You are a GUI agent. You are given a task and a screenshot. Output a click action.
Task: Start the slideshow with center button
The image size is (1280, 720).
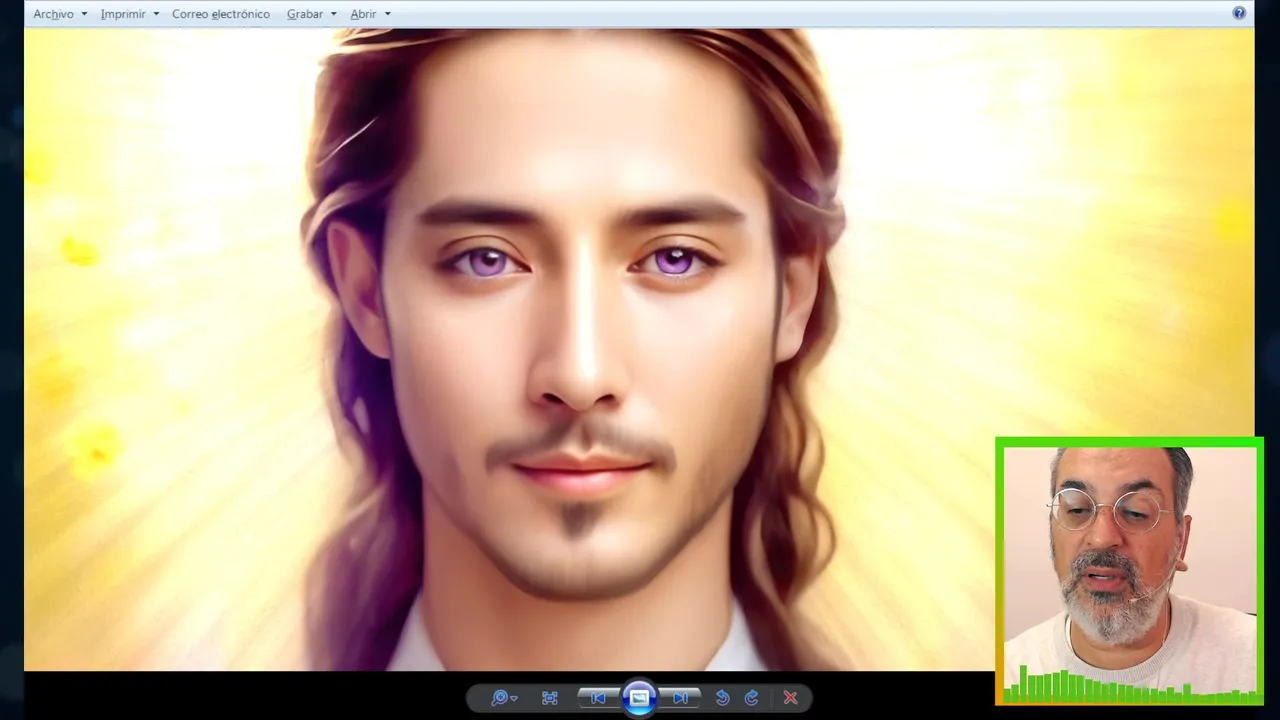tap(639, 697)
